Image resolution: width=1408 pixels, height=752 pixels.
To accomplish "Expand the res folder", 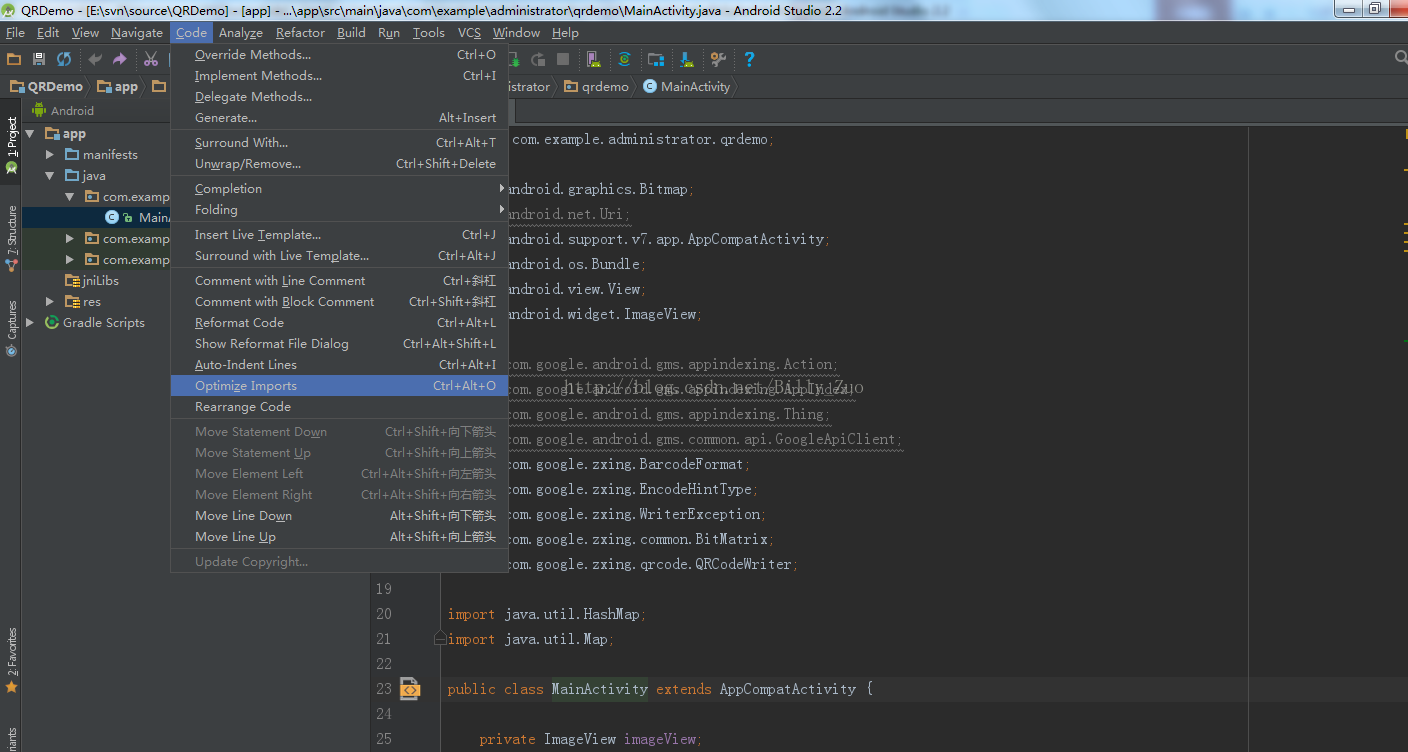I will click(50, 301).
